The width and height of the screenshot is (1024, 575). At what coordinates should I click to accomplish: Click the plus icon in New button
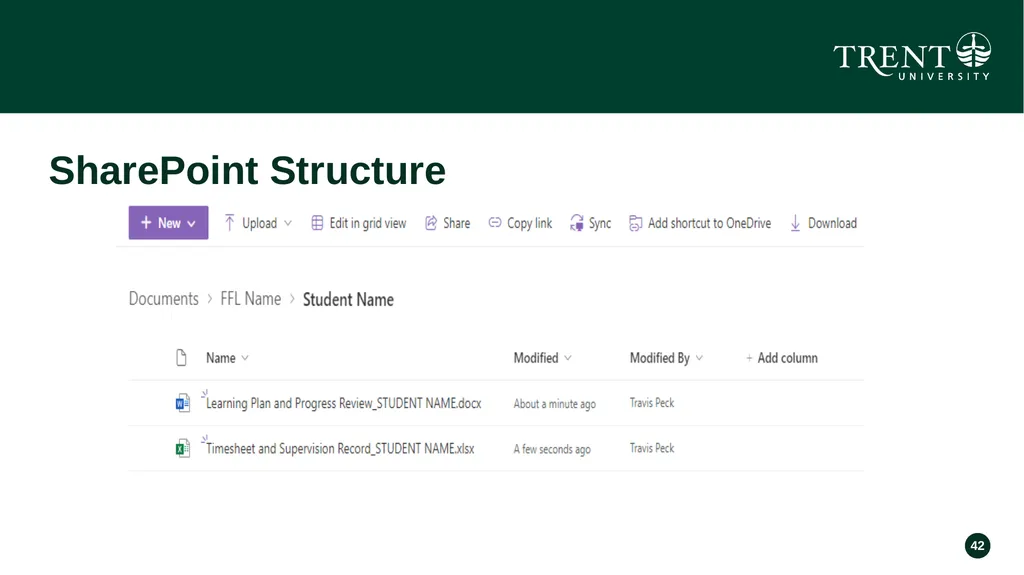[146, 223]
